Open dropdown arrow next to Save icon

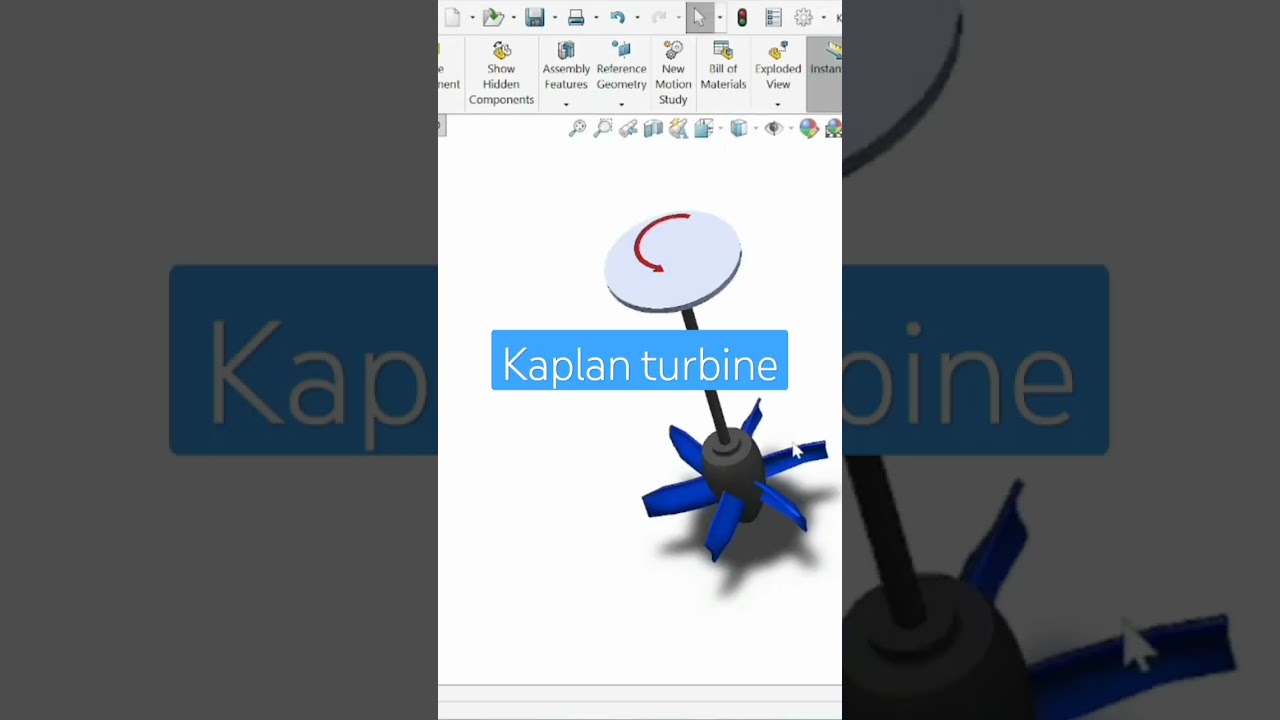point(555,18)
